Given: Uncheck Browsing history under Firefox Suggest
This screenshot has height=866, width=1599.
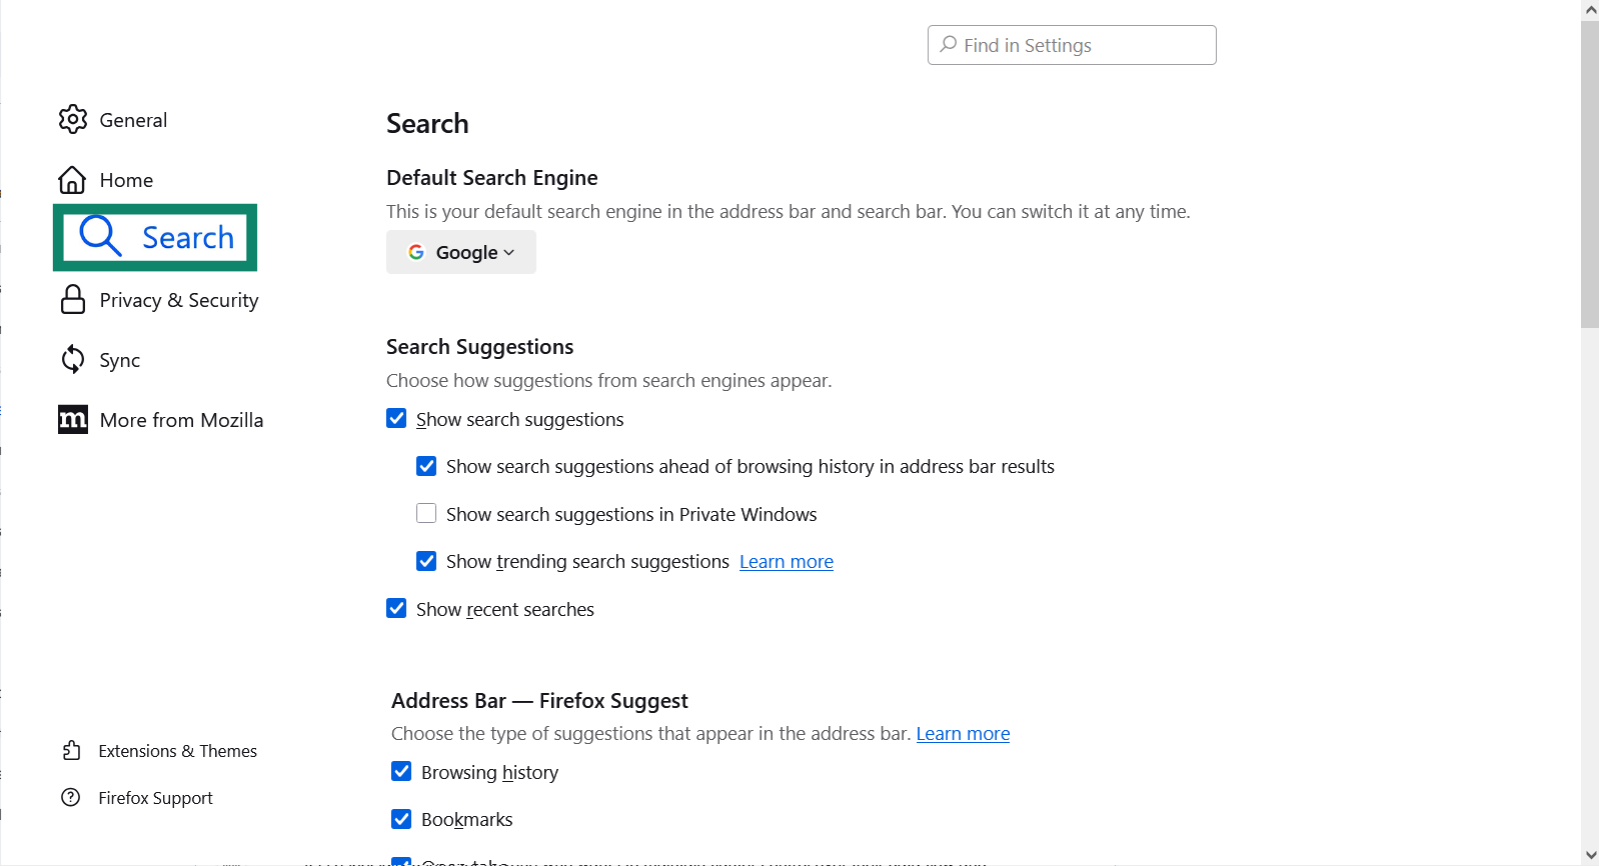Looking at the screenshot, I should [401, 771].
